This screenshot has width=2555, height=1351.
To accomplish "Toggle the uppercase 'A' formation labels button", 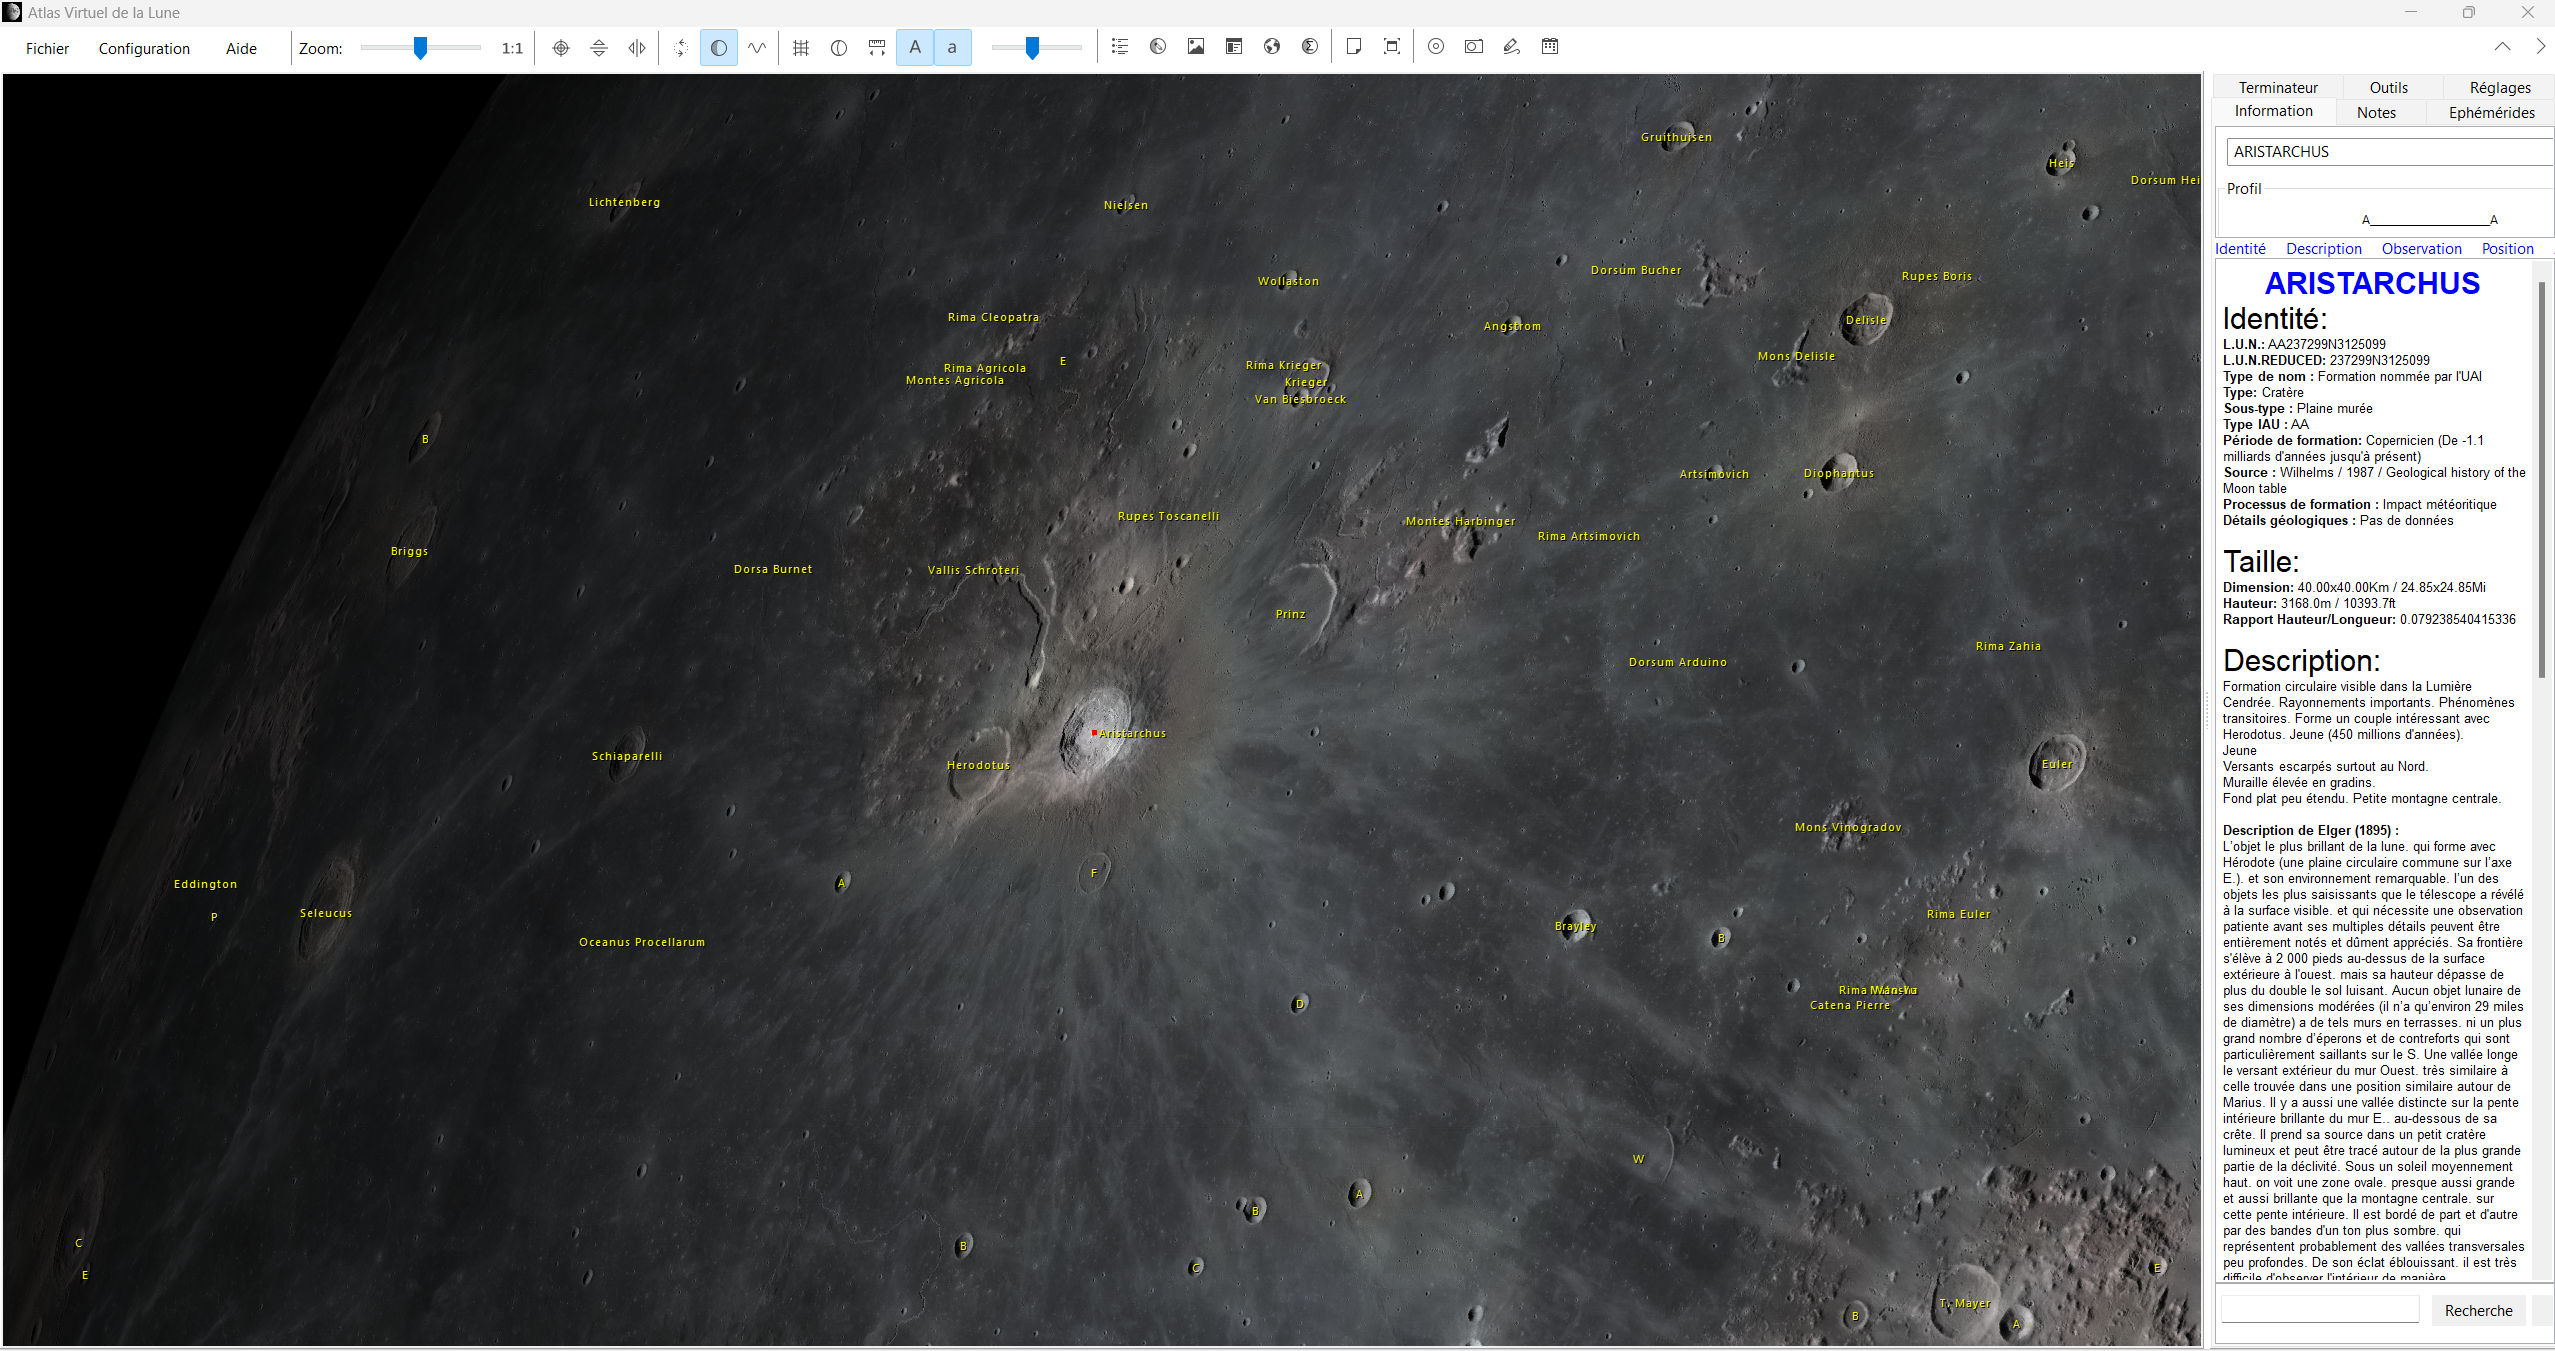I will (x=915, y=47).
